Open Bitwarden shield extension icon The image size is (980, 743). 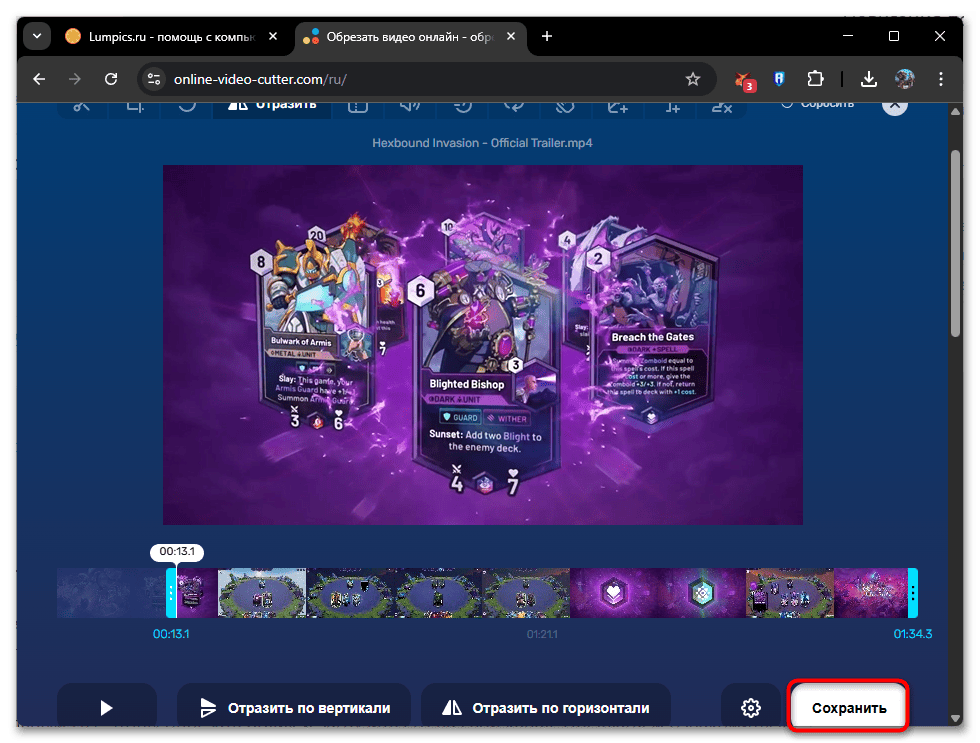pos(779,79)
